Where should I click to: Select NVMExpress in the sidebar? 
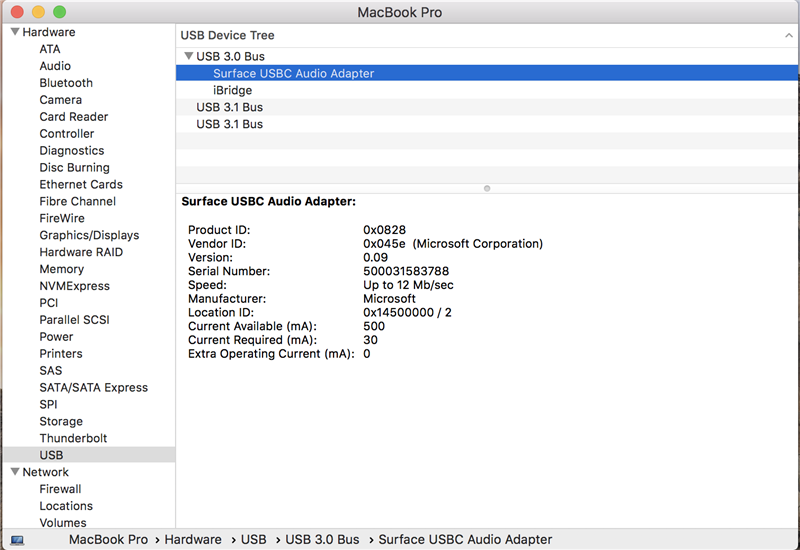click(x=74, y=286)
